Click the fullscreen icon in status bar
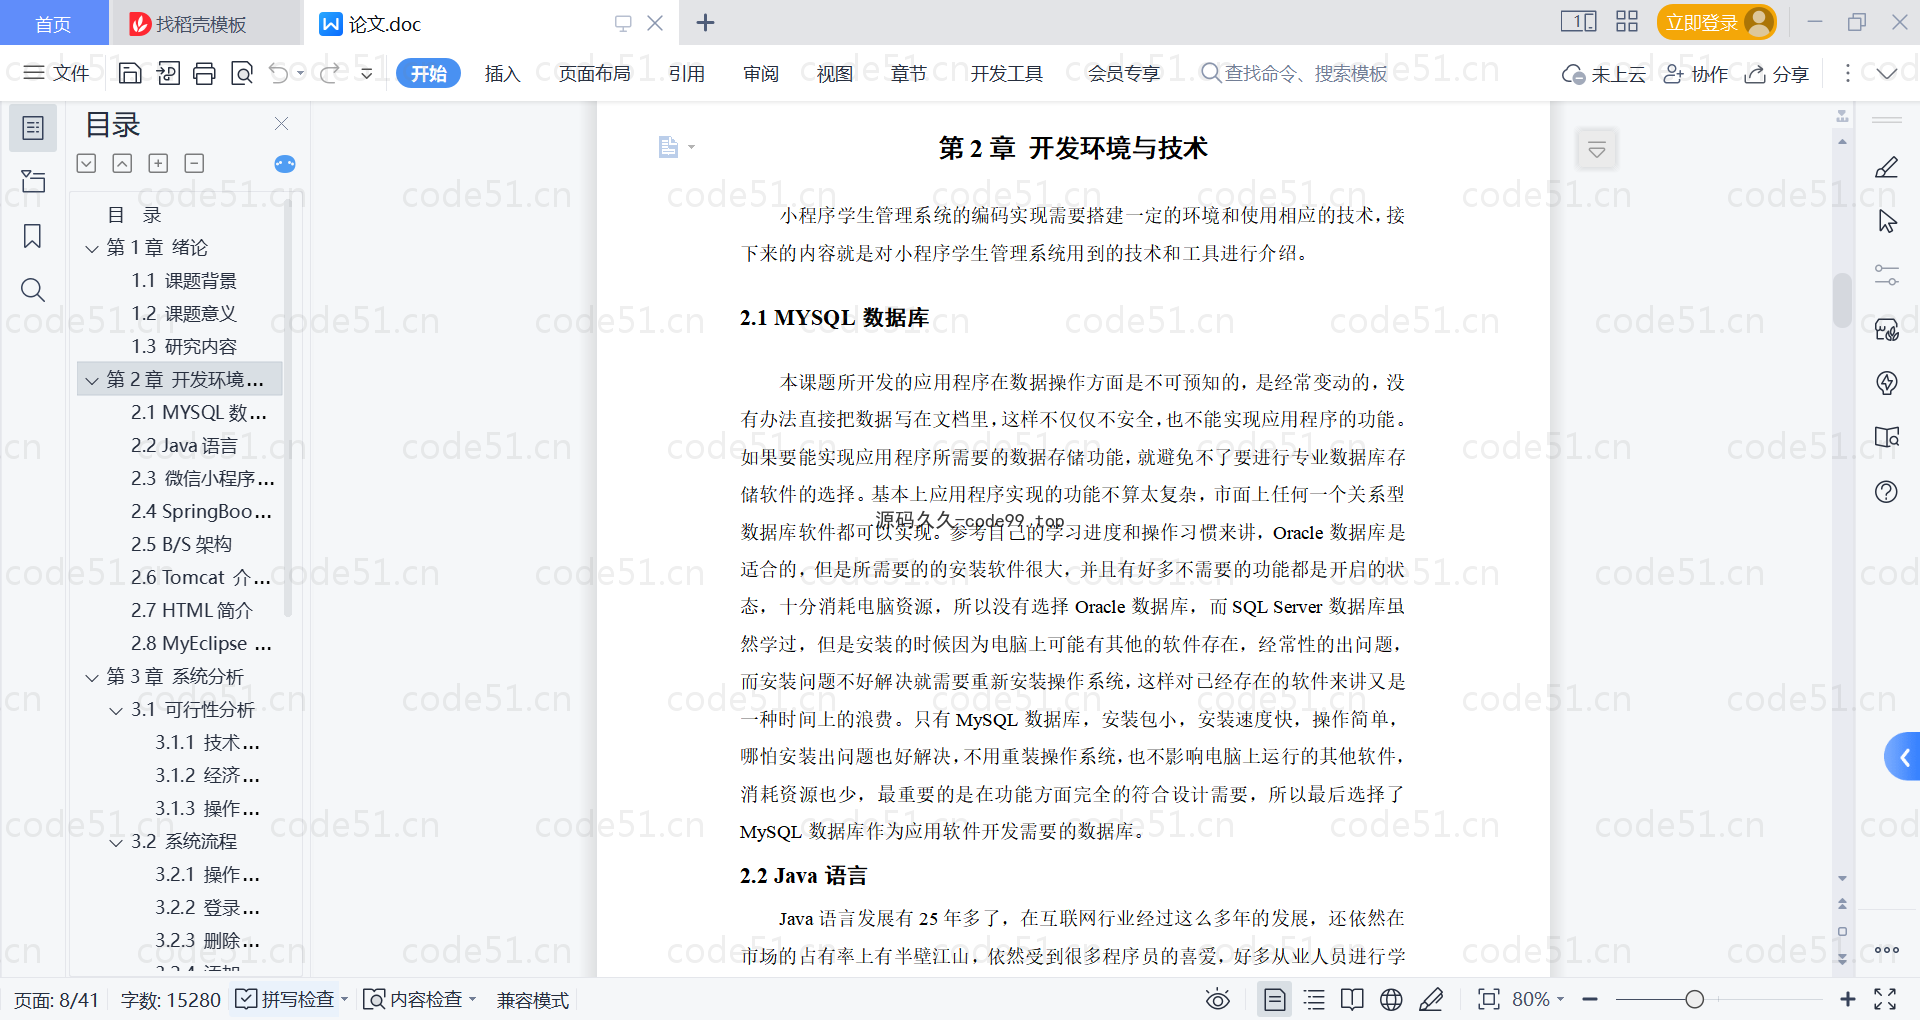This screenshot has width=1920, height=1020. tap(1885, 999)
